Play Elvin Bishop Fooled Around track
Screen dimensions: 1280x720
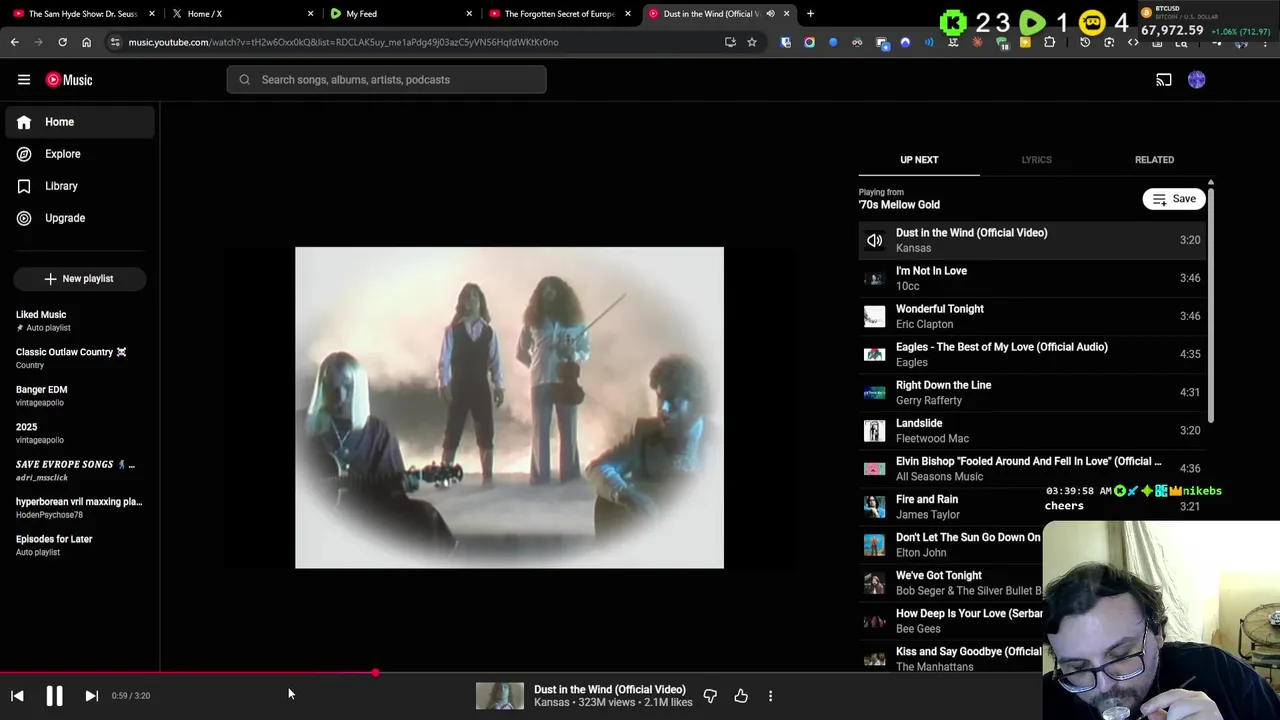1032,468
